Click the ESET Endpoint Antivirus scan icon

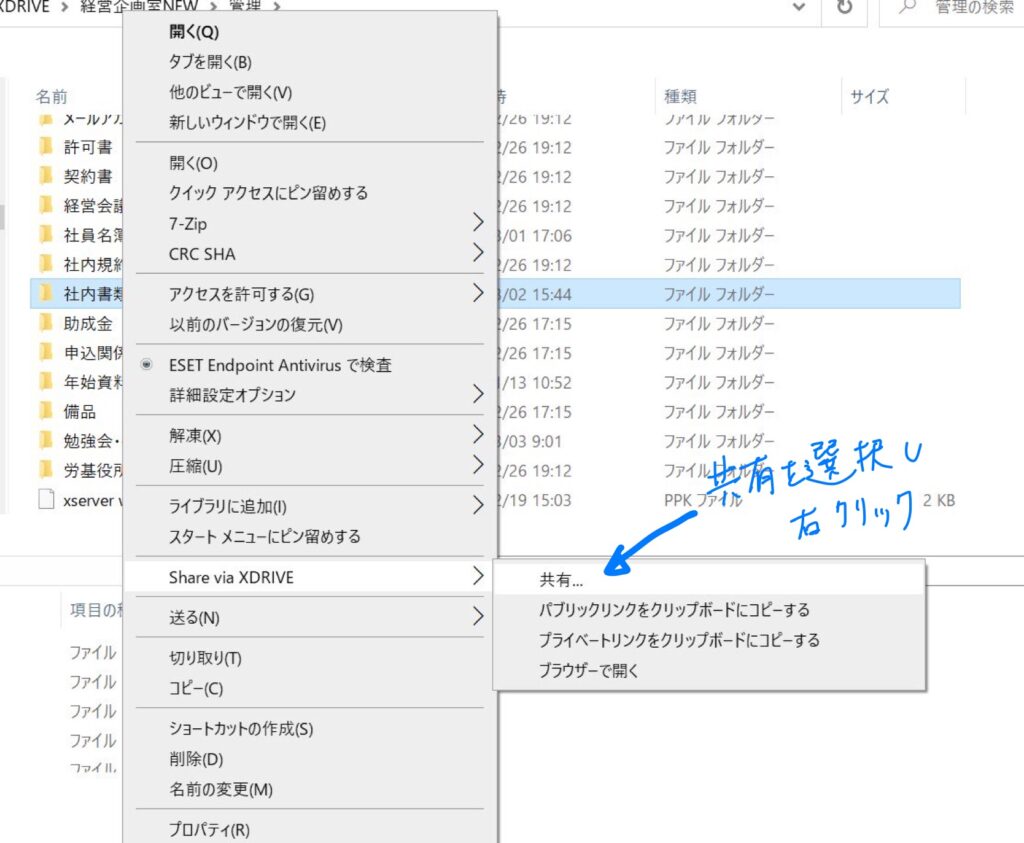[147, 365]
